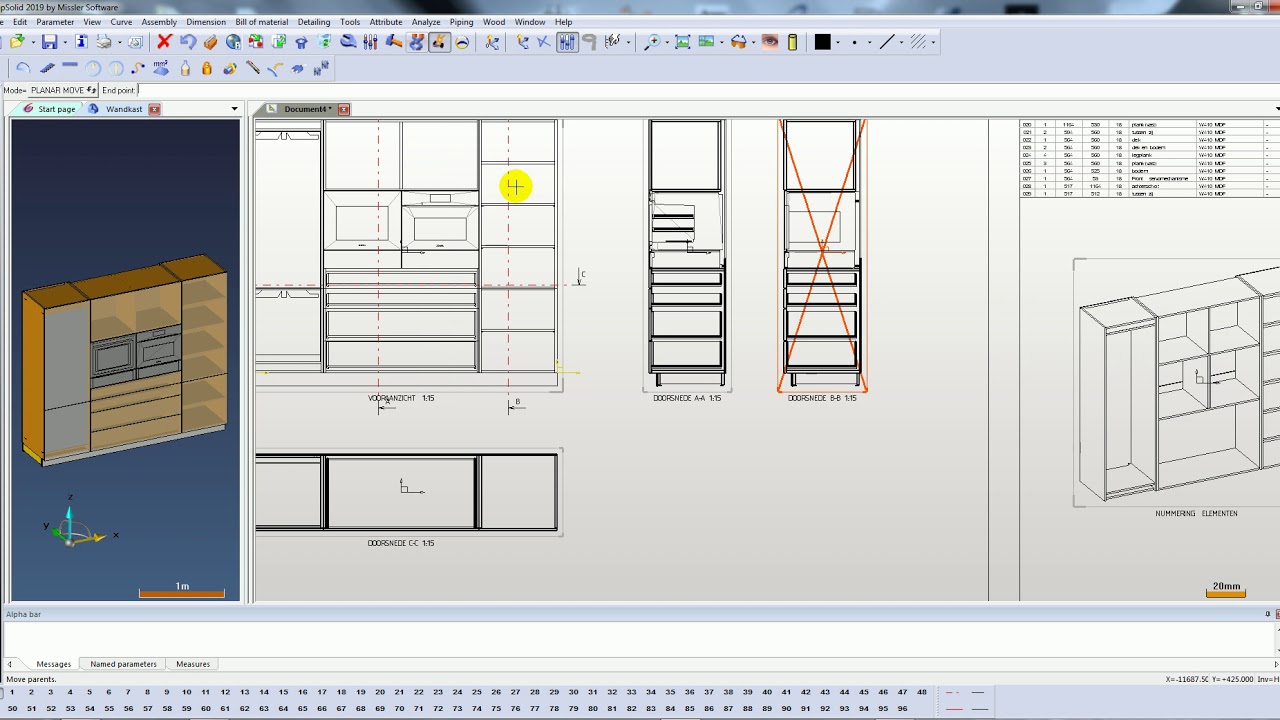The image size is (1280, 720).
Task: Click the globe icon in toolbar
Action: click(233, 42)
